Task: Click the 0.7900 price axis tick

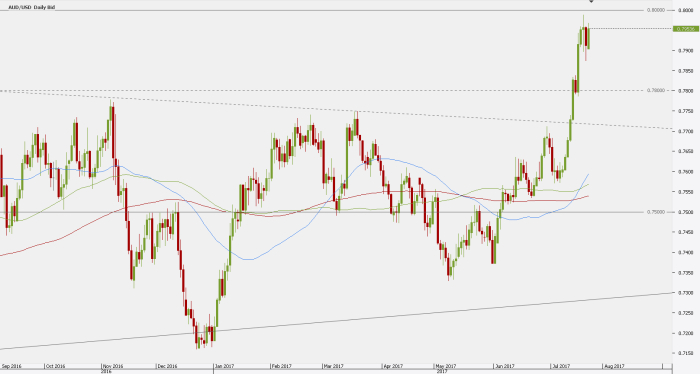Action: coord(685,50)
